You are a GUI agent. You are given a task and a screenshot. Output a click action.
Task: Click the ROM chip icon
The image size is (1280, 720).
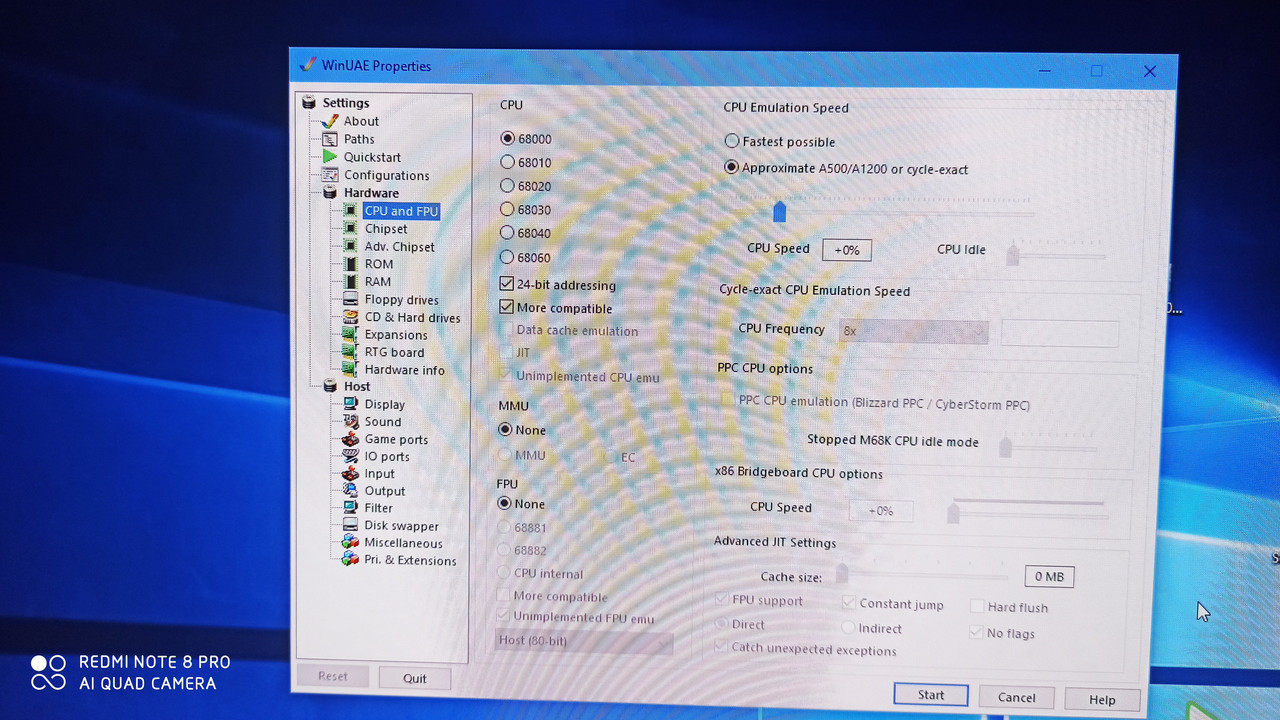tap(350, 264)
